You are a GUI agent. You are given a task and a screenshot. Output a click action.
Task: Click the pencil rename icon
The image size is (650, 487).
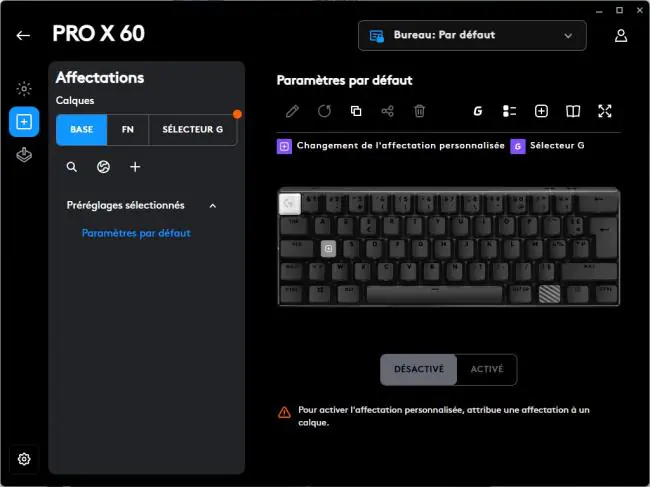tap(292, 111)
